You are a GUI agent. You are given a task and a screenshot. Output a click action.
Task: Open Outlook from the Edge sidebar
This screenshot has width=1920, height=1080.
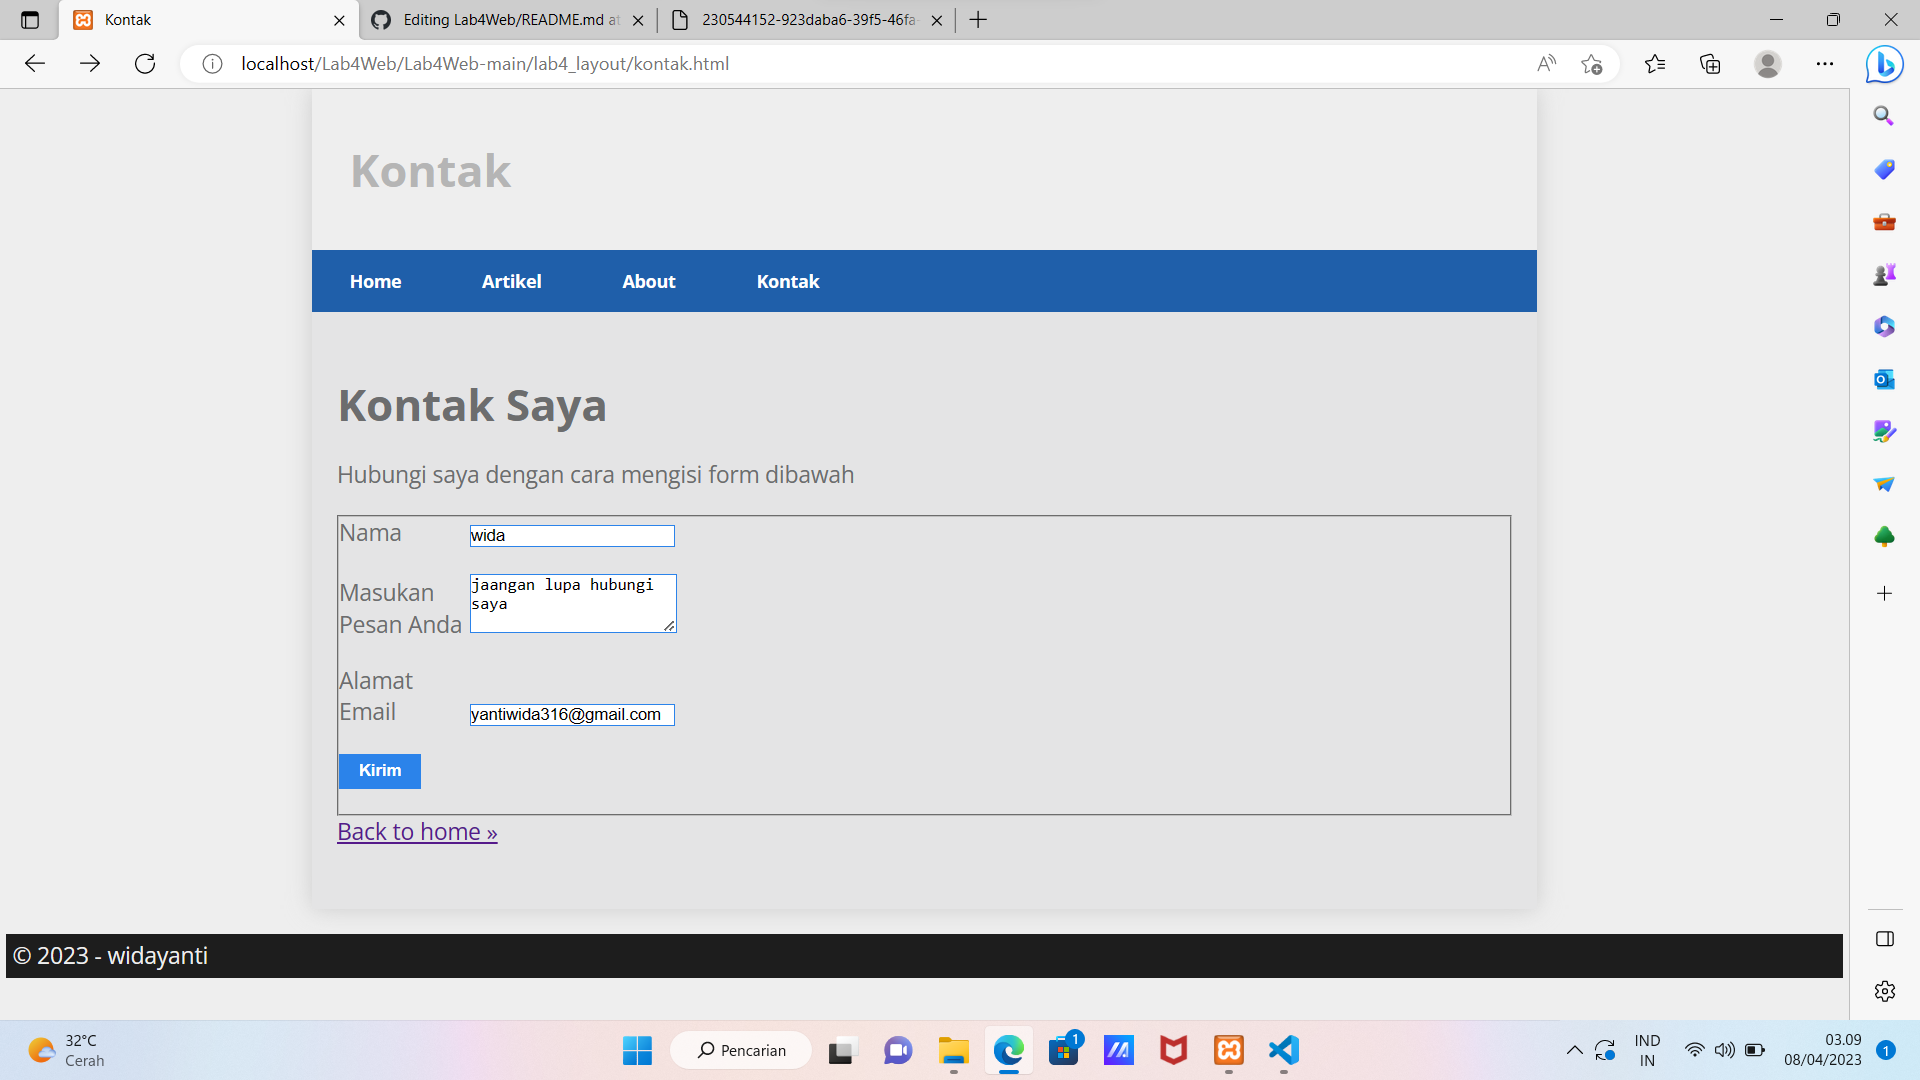point(1884,379)
